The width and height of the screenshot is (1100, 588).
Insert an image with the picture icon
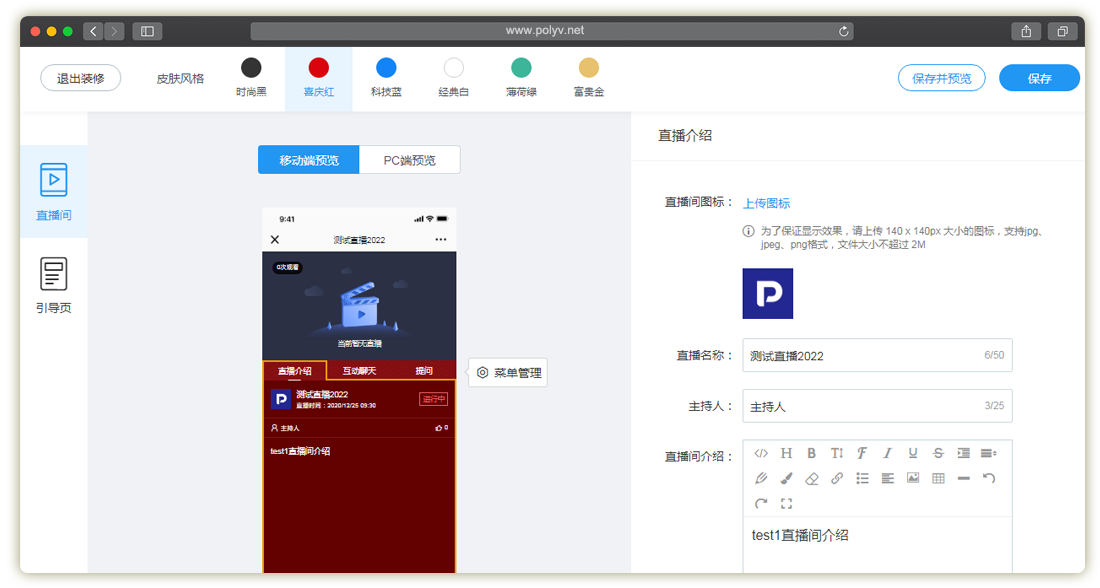point(912,478)
